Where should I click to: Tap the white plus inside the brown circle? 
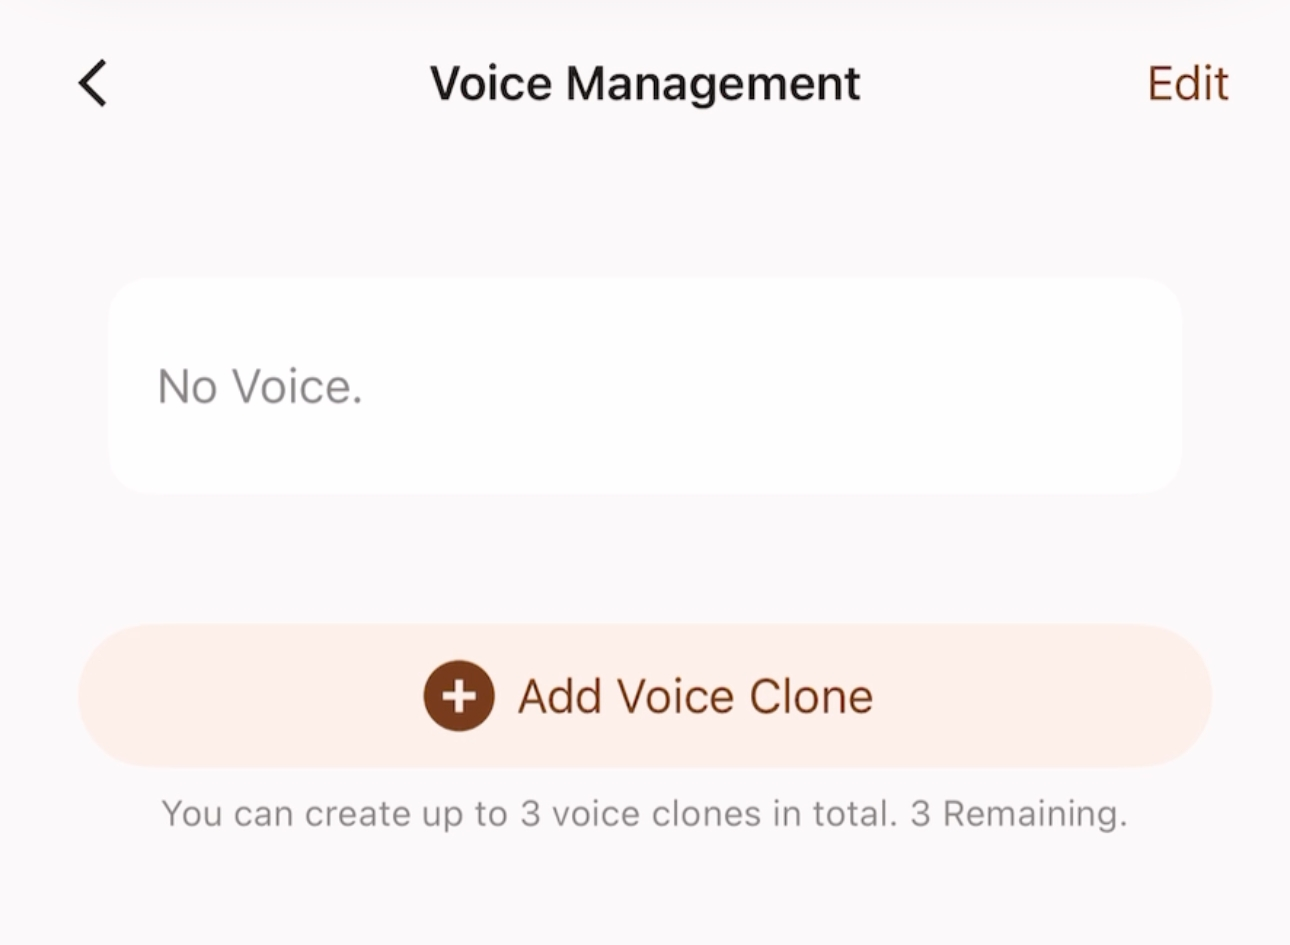click(x=458, y=697)
